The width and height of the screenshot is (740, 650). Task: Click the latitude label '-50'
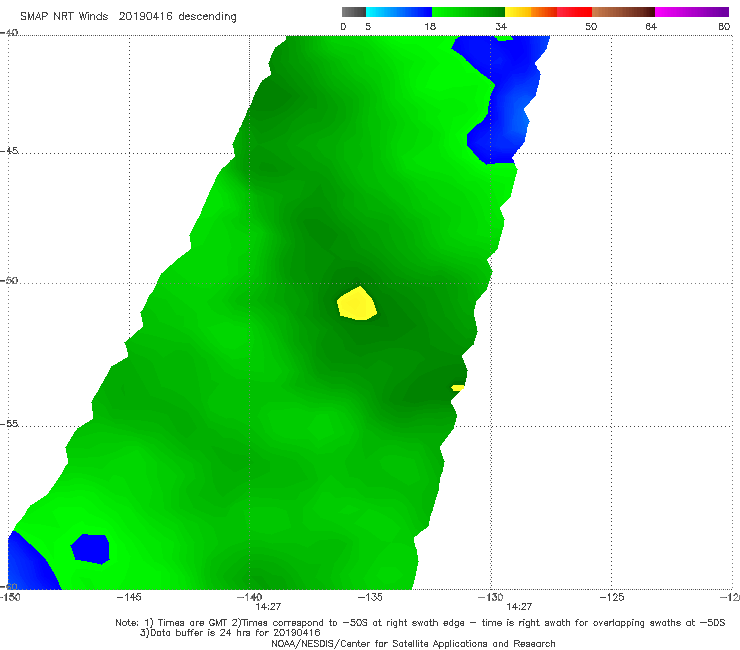pos(9,281)
